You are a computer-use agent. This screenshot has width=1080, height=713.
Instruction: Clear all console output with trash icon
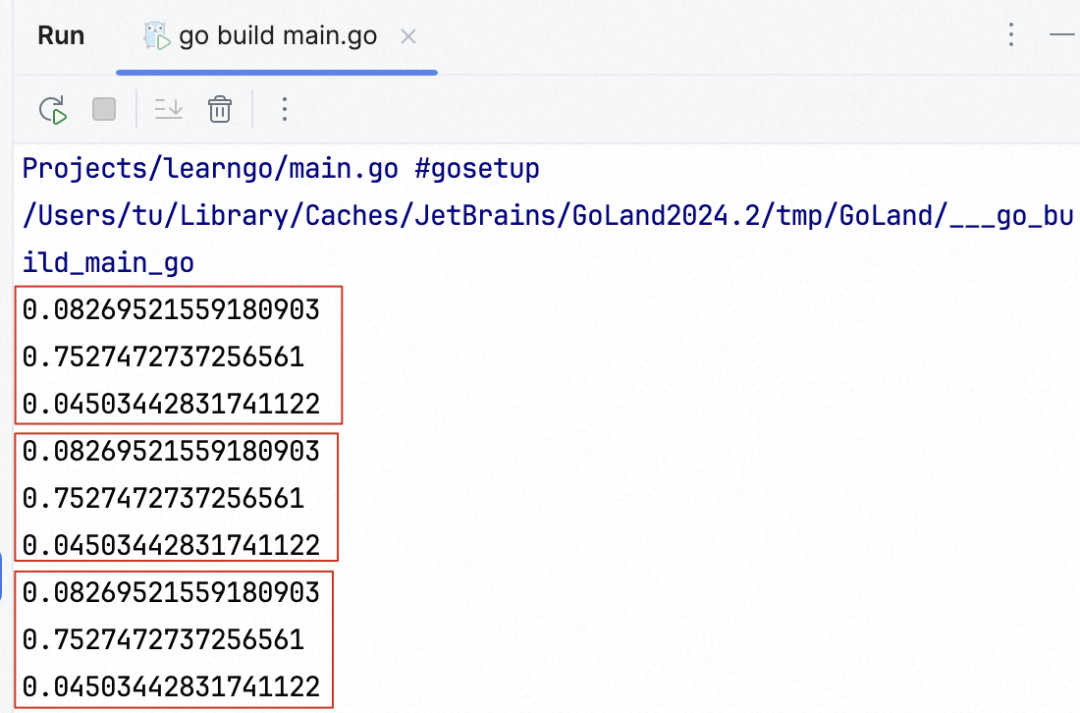(x=220, y=110)
